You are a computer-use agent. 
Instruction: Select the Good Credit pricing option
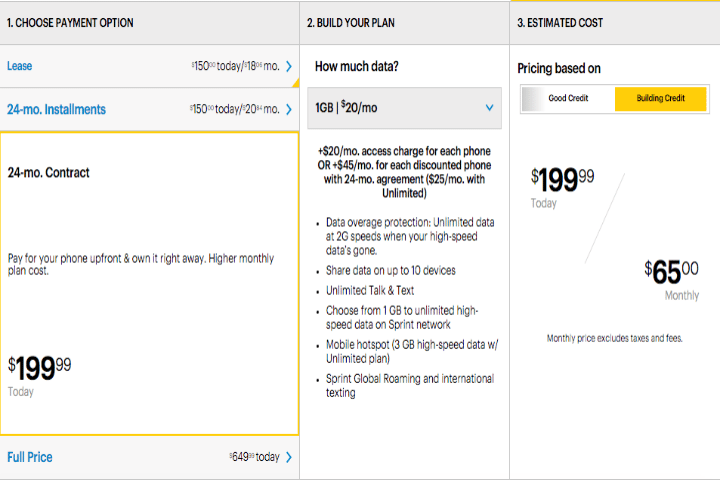pos(567,99)
